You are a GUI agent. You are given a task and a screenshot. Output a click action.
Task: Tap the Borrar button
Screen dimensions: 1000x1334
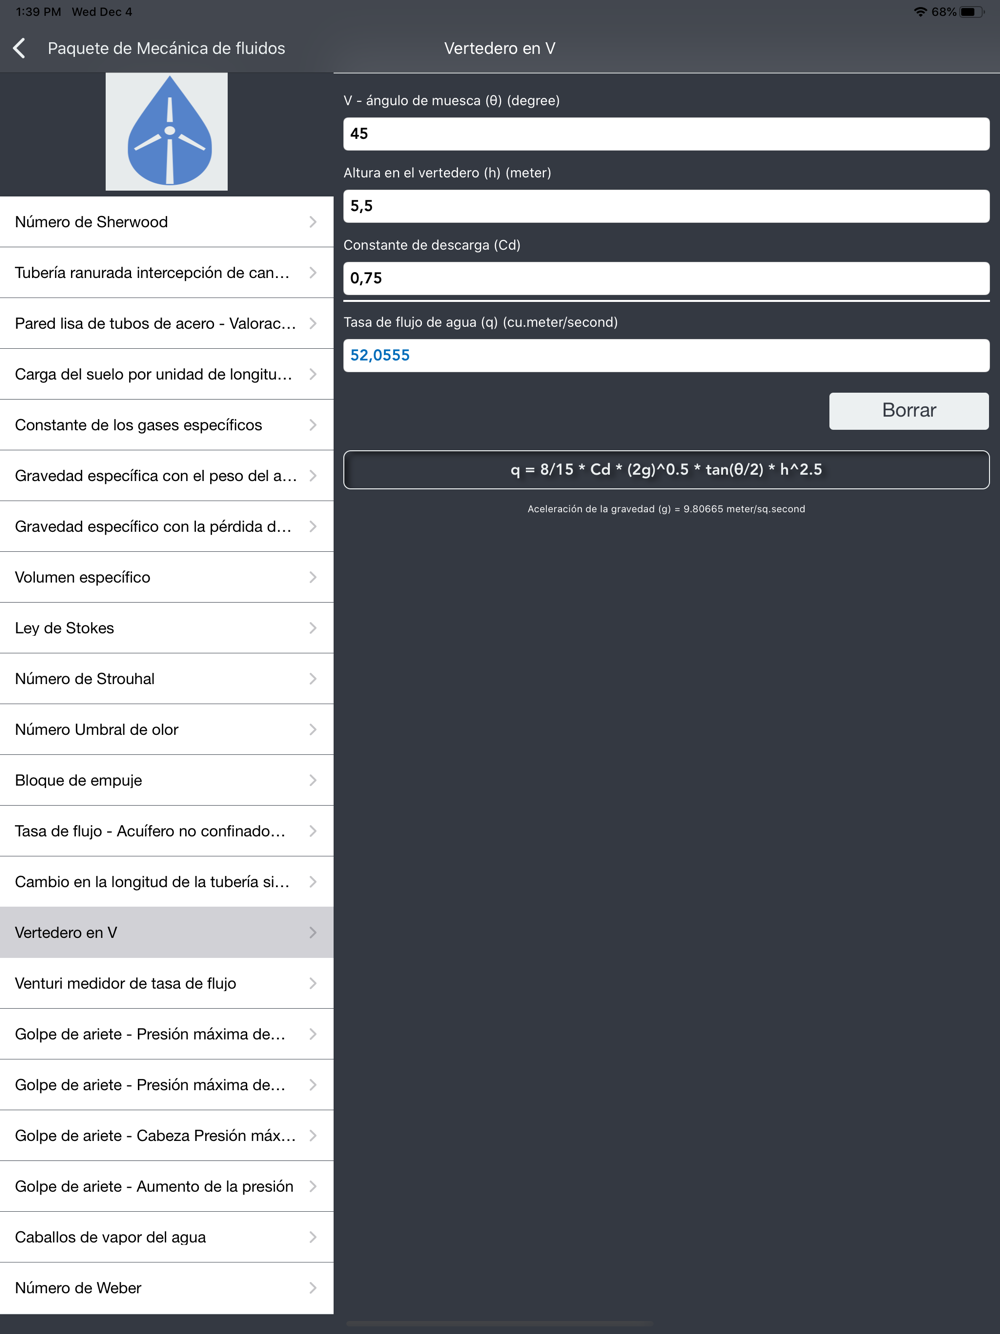[909, 411]
